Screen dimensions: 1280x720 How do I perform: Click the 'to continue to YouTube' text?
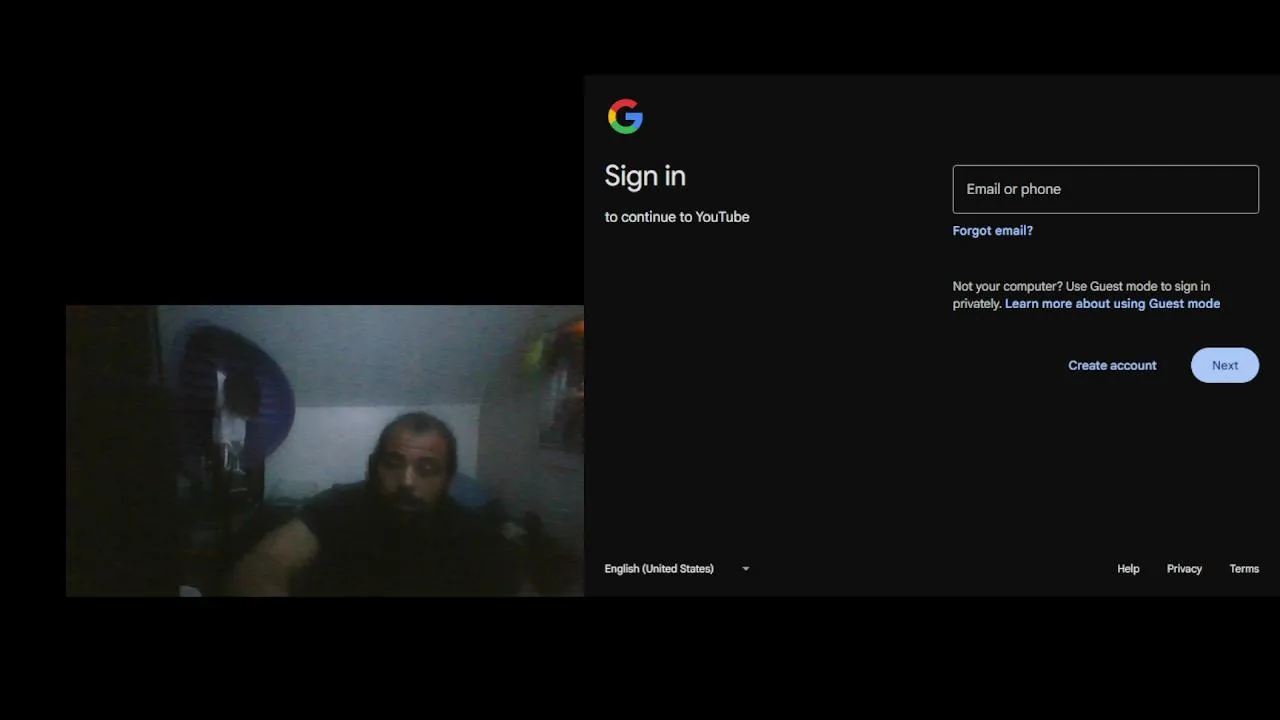(x=677, y=216)
